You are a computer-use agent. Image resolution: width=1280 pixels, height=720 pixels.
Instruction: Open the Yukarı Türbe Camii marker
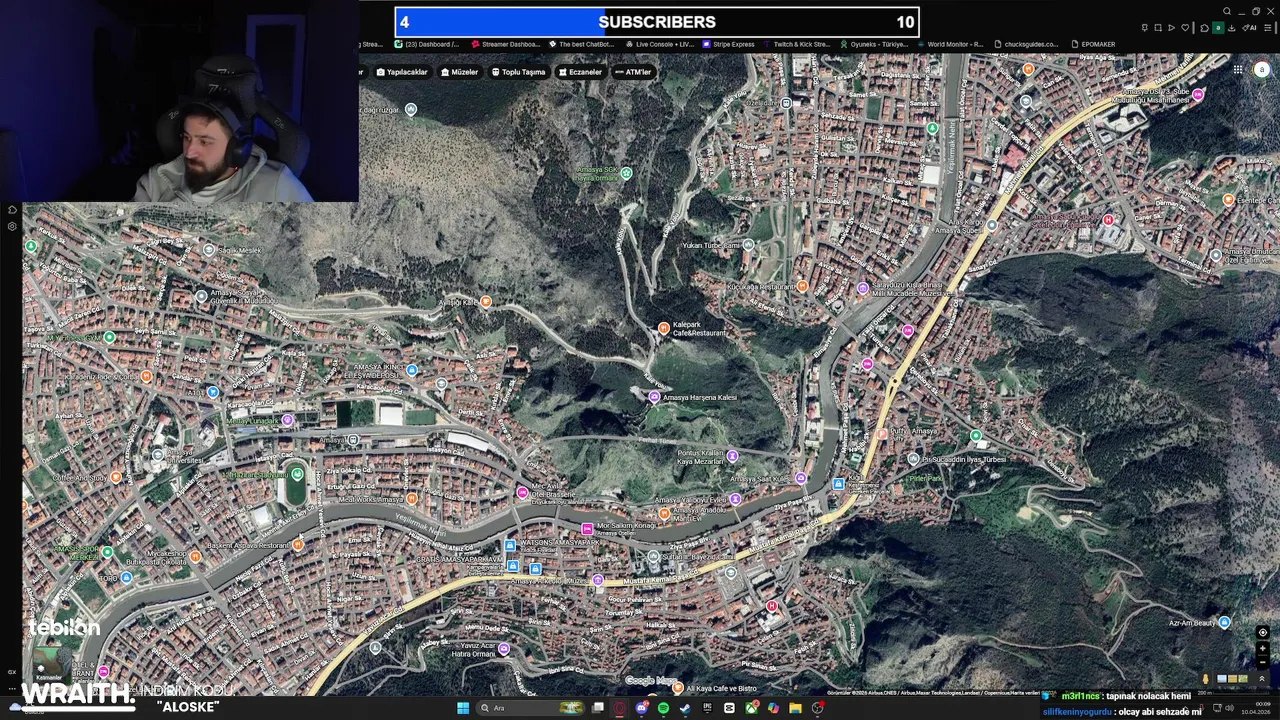(746, 244)
